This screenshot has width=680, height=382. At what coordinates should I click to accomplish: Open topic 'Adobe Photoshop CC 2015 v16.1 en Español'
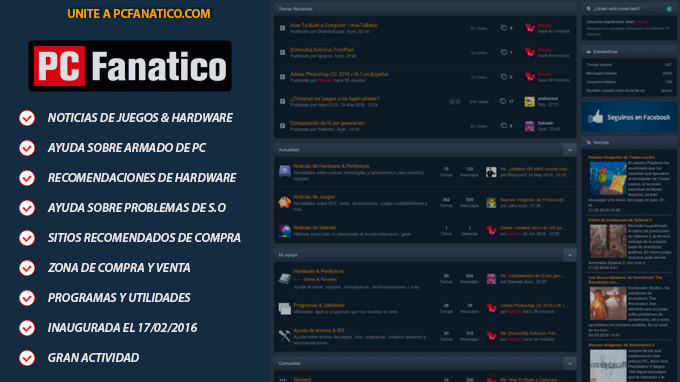[339, 74]
